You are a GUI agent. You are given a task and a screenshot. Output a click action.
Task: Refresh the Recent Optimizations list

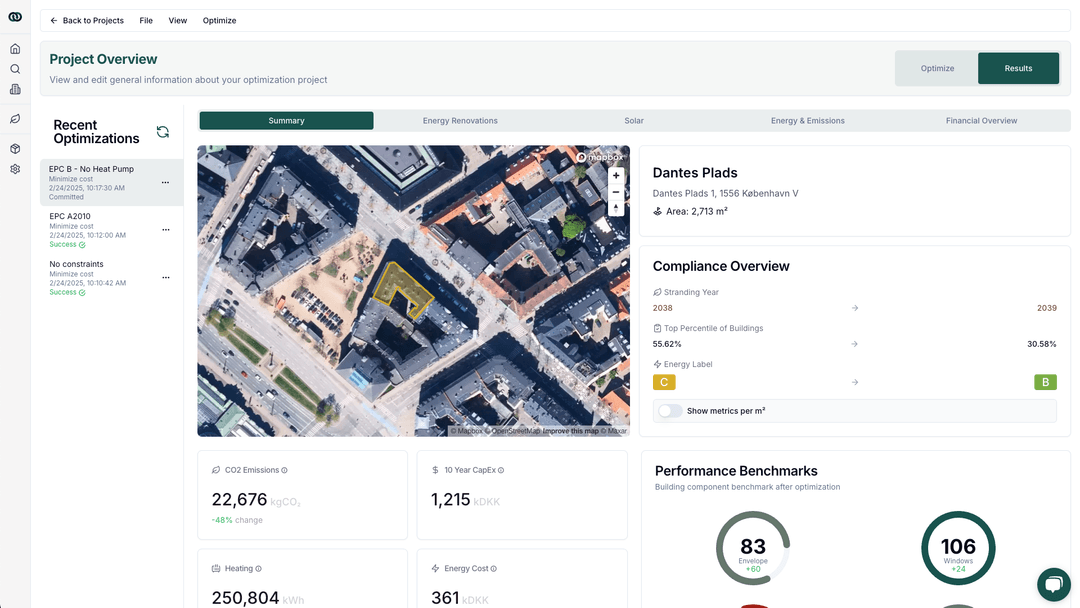click(x=161, y=131)
